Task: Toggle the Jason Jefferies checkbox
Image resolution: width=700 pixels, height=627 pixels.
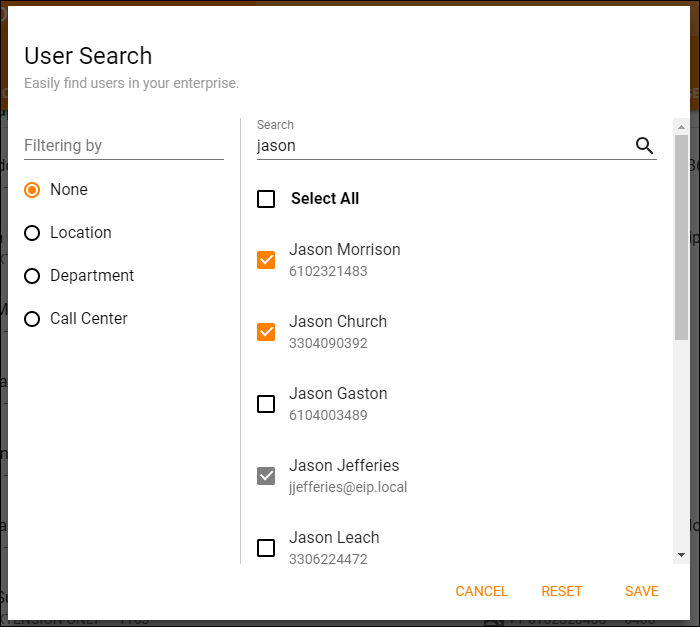Action: tap(266, 476)
